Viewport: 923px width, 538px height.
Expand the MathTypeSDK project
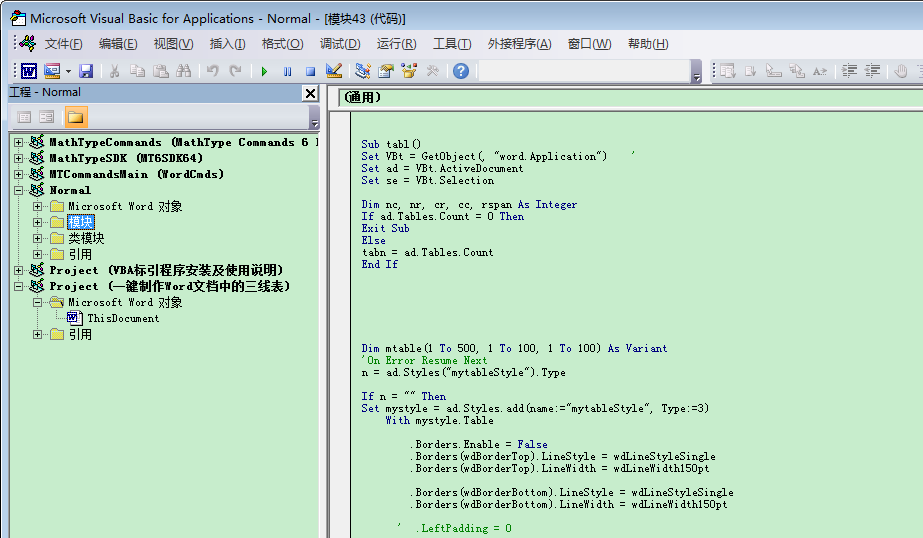[18, 158]
